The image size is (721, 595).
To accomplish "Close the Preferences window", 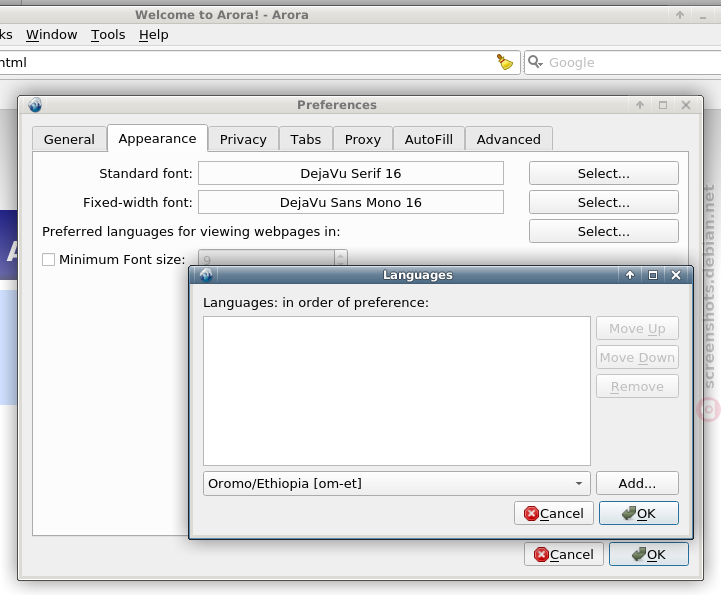I will [686, 105].
